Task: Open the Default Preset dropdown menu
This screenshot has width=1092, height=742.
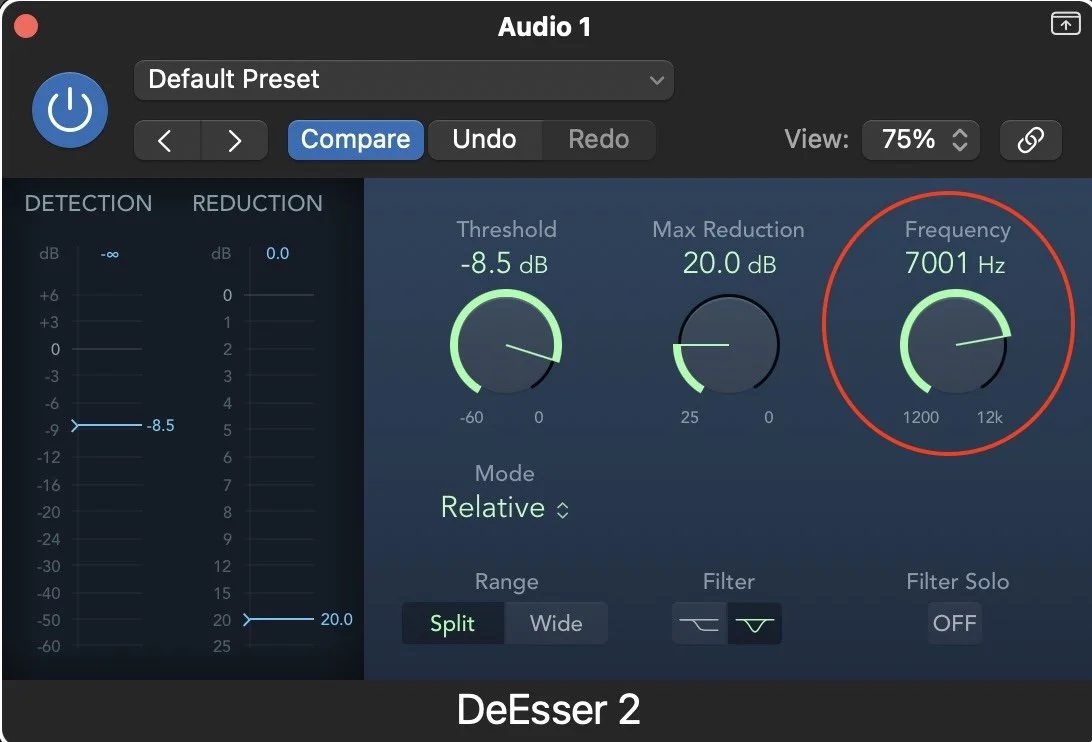Action: 404,80
